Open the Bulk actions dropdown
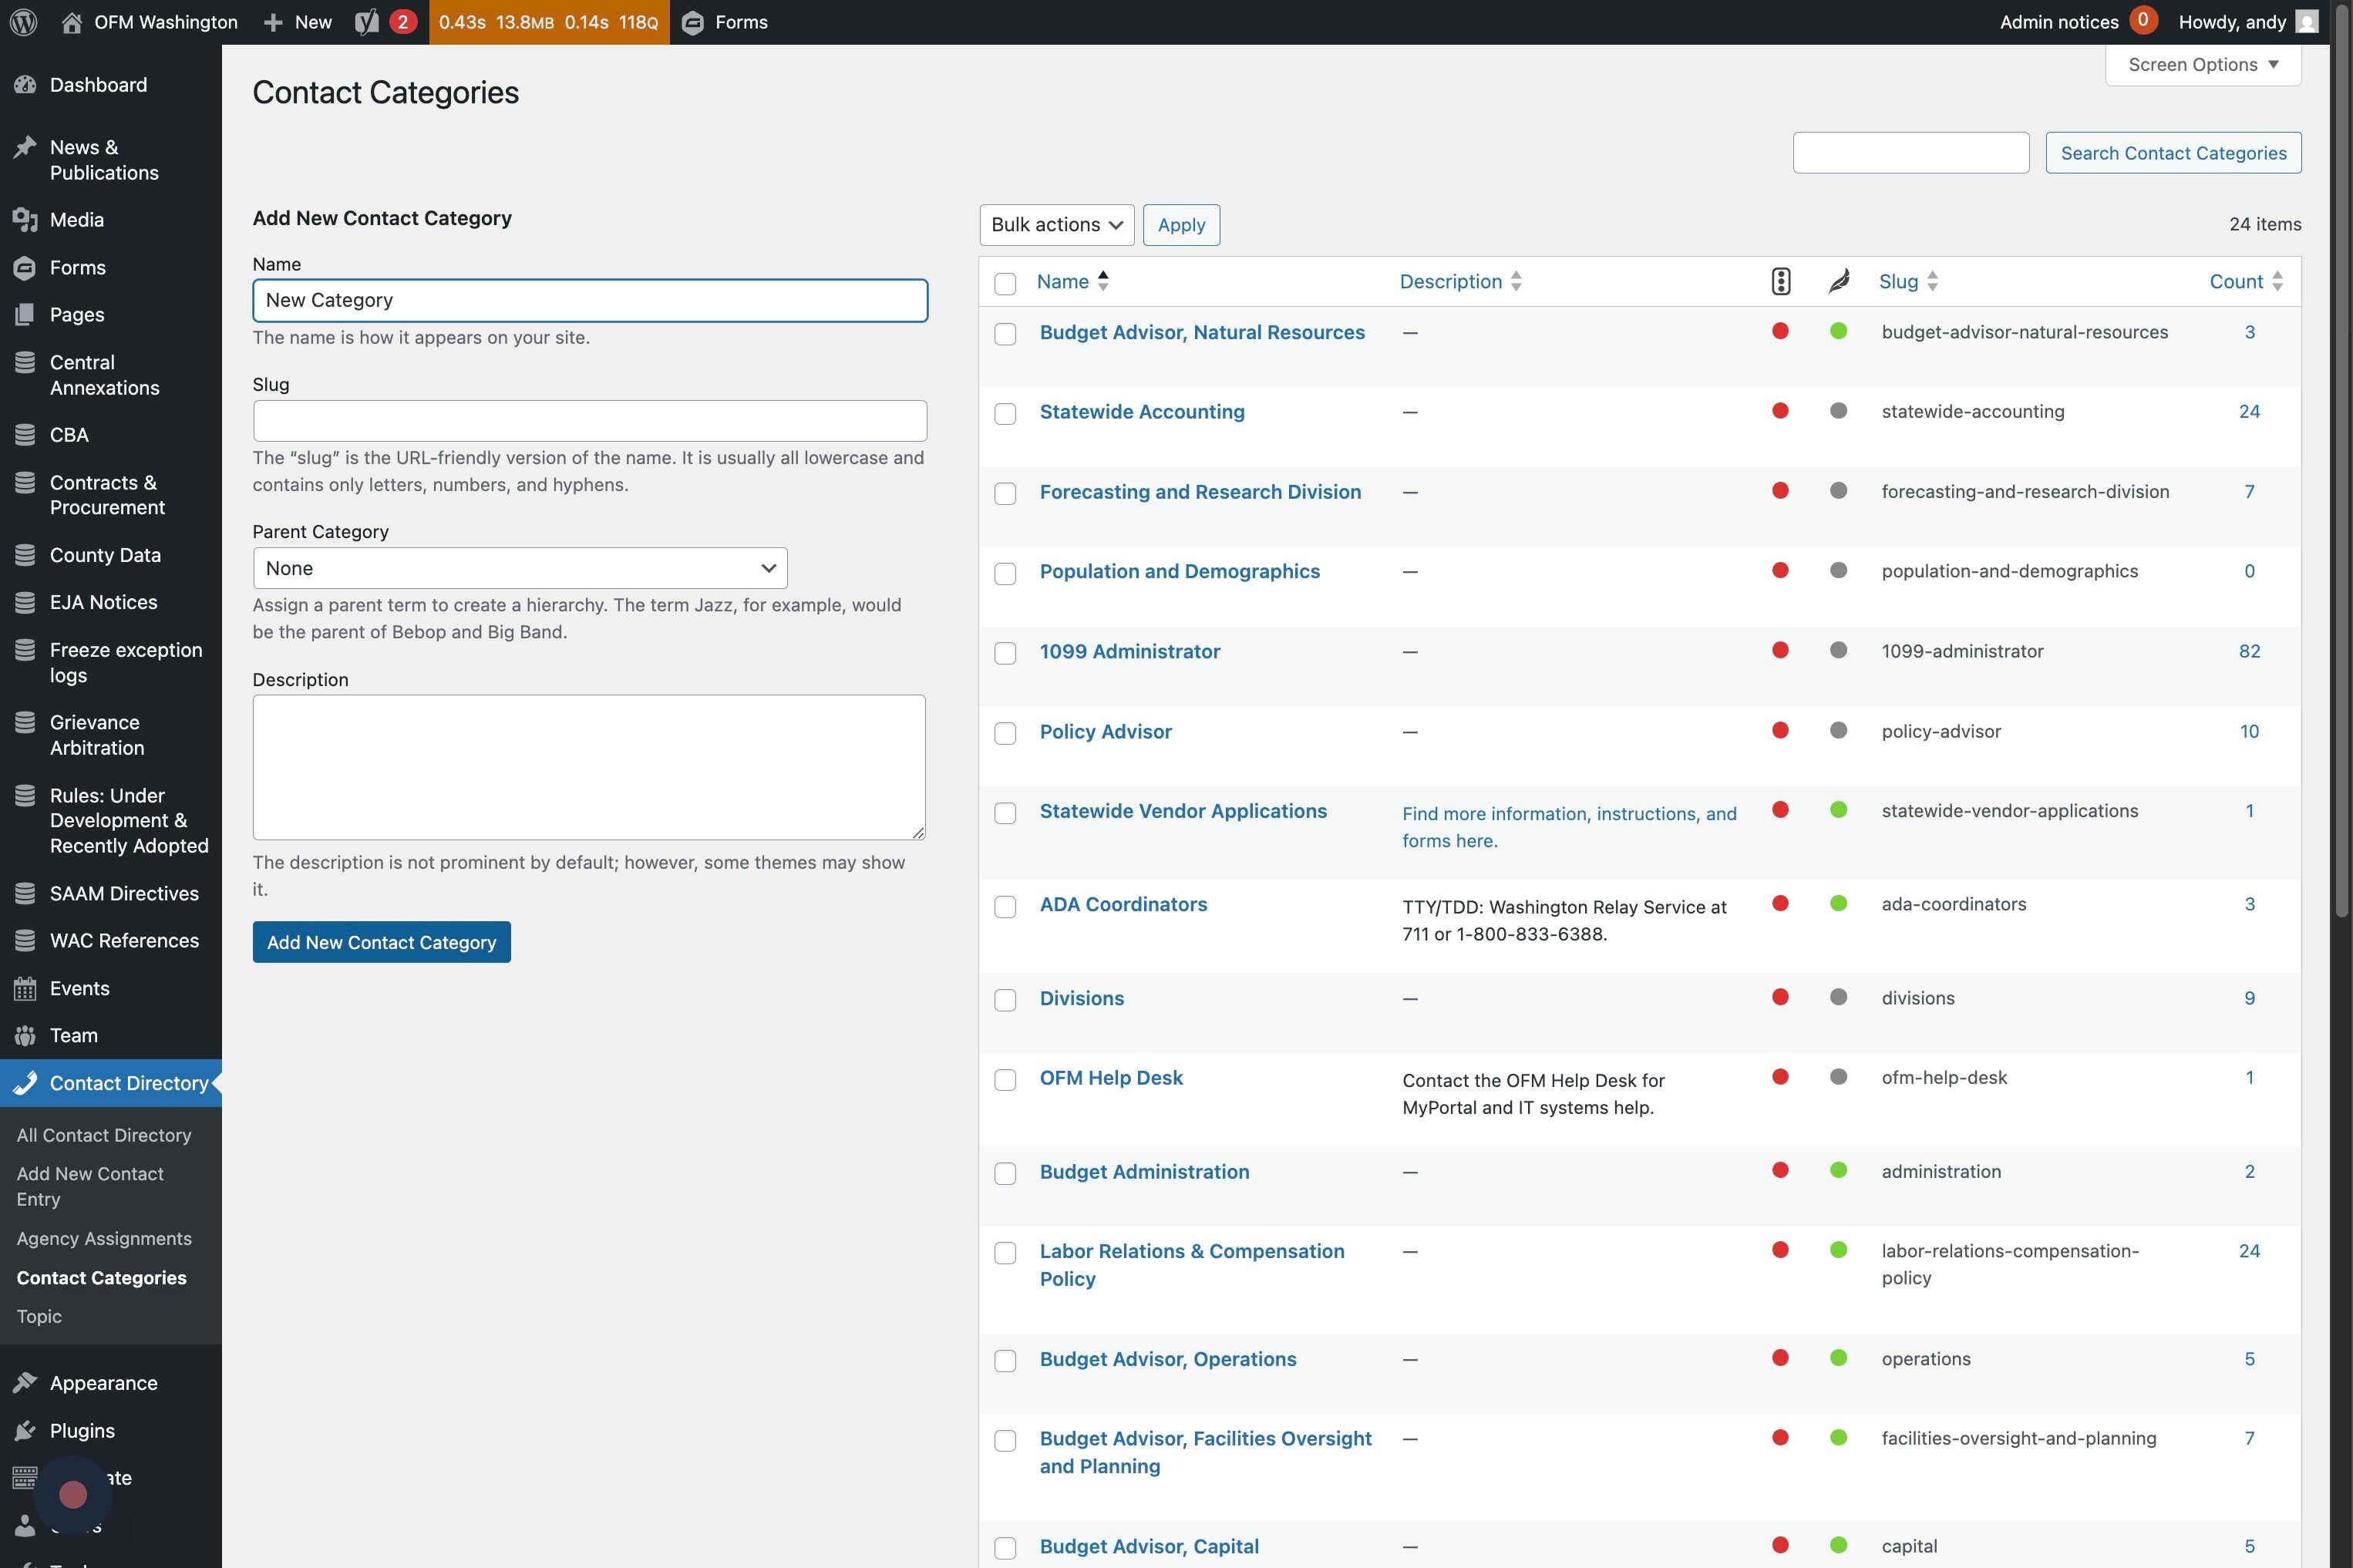 point(1056,225)
